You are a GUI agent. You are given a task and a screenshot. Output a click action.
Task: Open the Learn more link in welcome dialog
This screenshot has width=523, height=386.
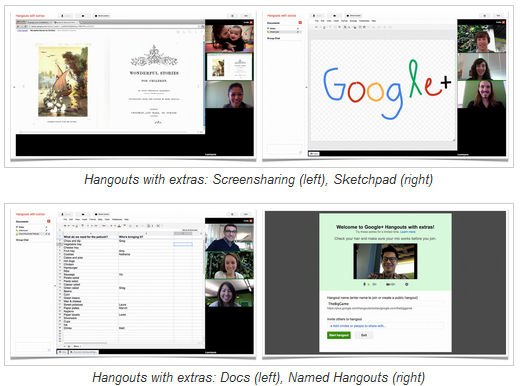pos(408,232)
